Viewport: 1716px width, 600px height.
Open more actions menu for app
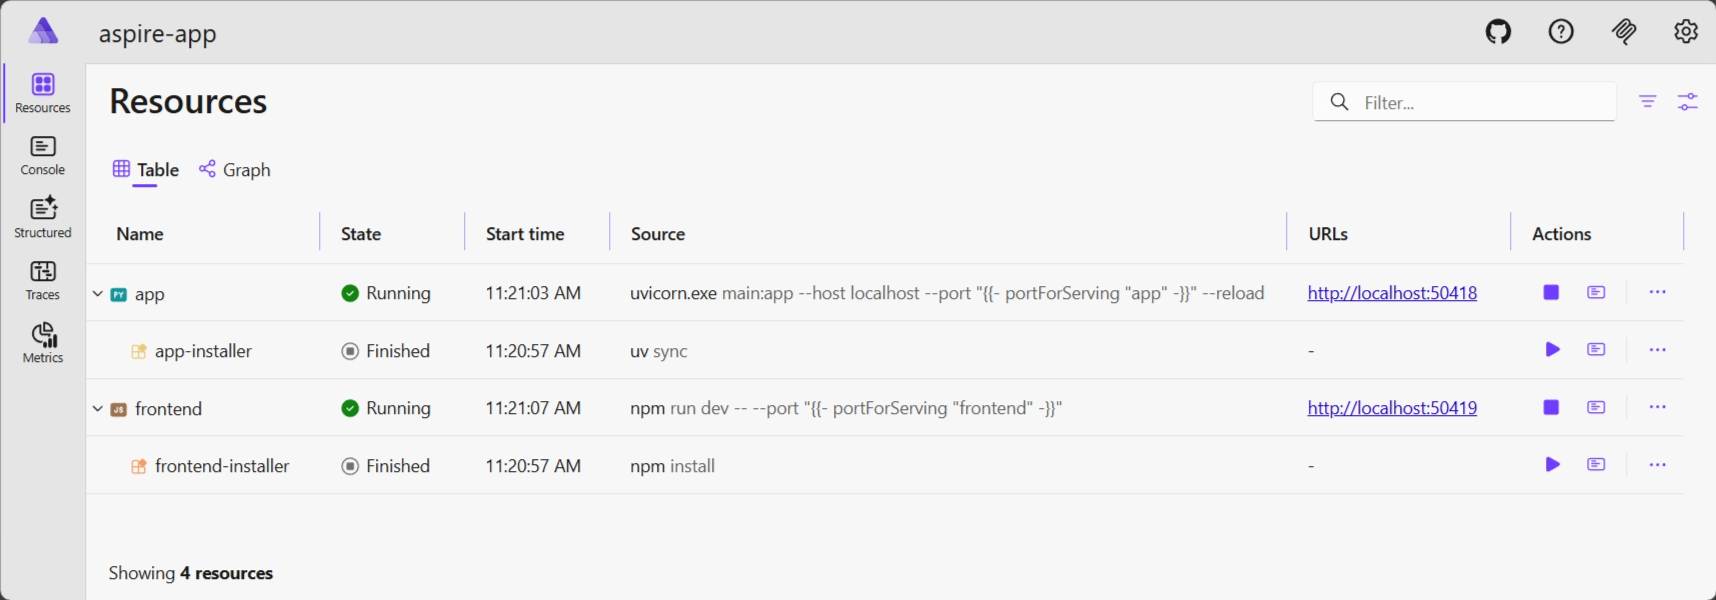coord(1657,293)
